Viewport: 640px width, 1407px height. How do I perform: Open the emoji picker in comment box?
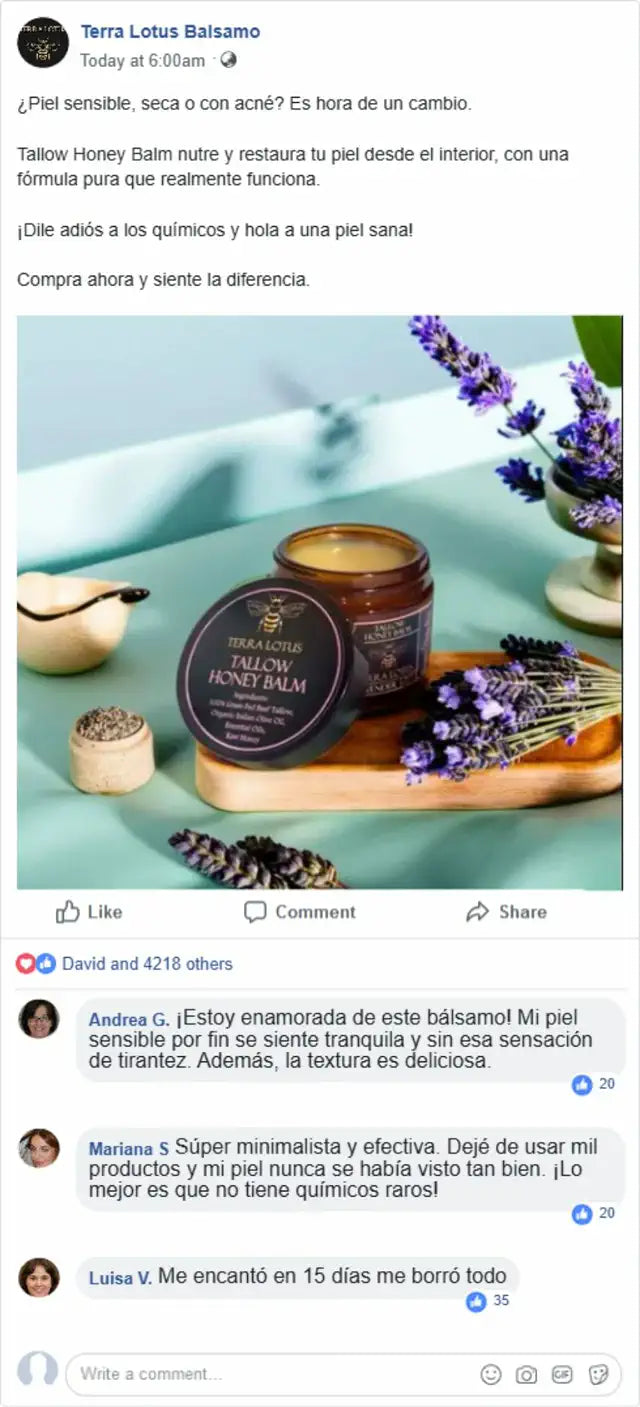click(491, 1375)
